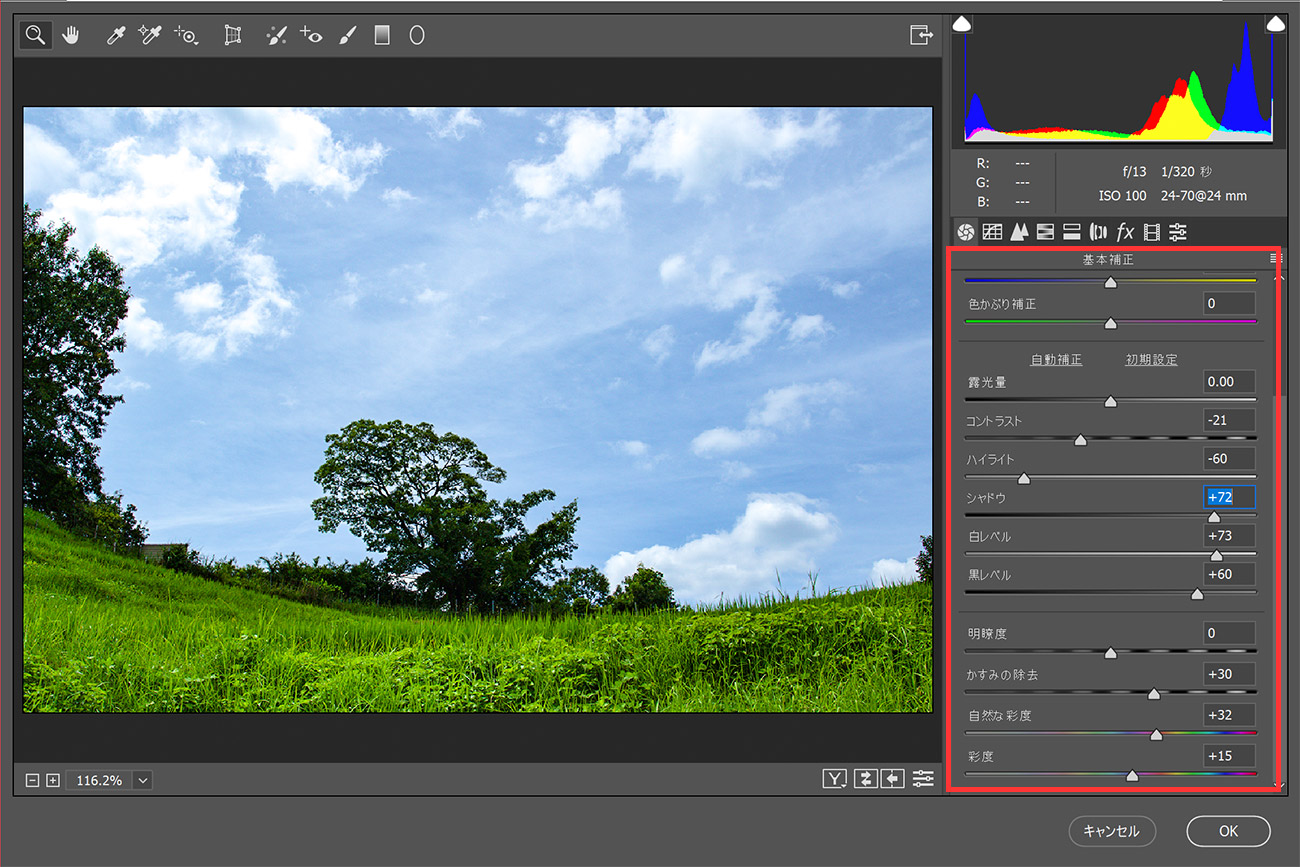Image resolution: width=1300 pixels, height=867 pixels.
Task: Click the 彩度 slider handle
Action: (1132, 775)
